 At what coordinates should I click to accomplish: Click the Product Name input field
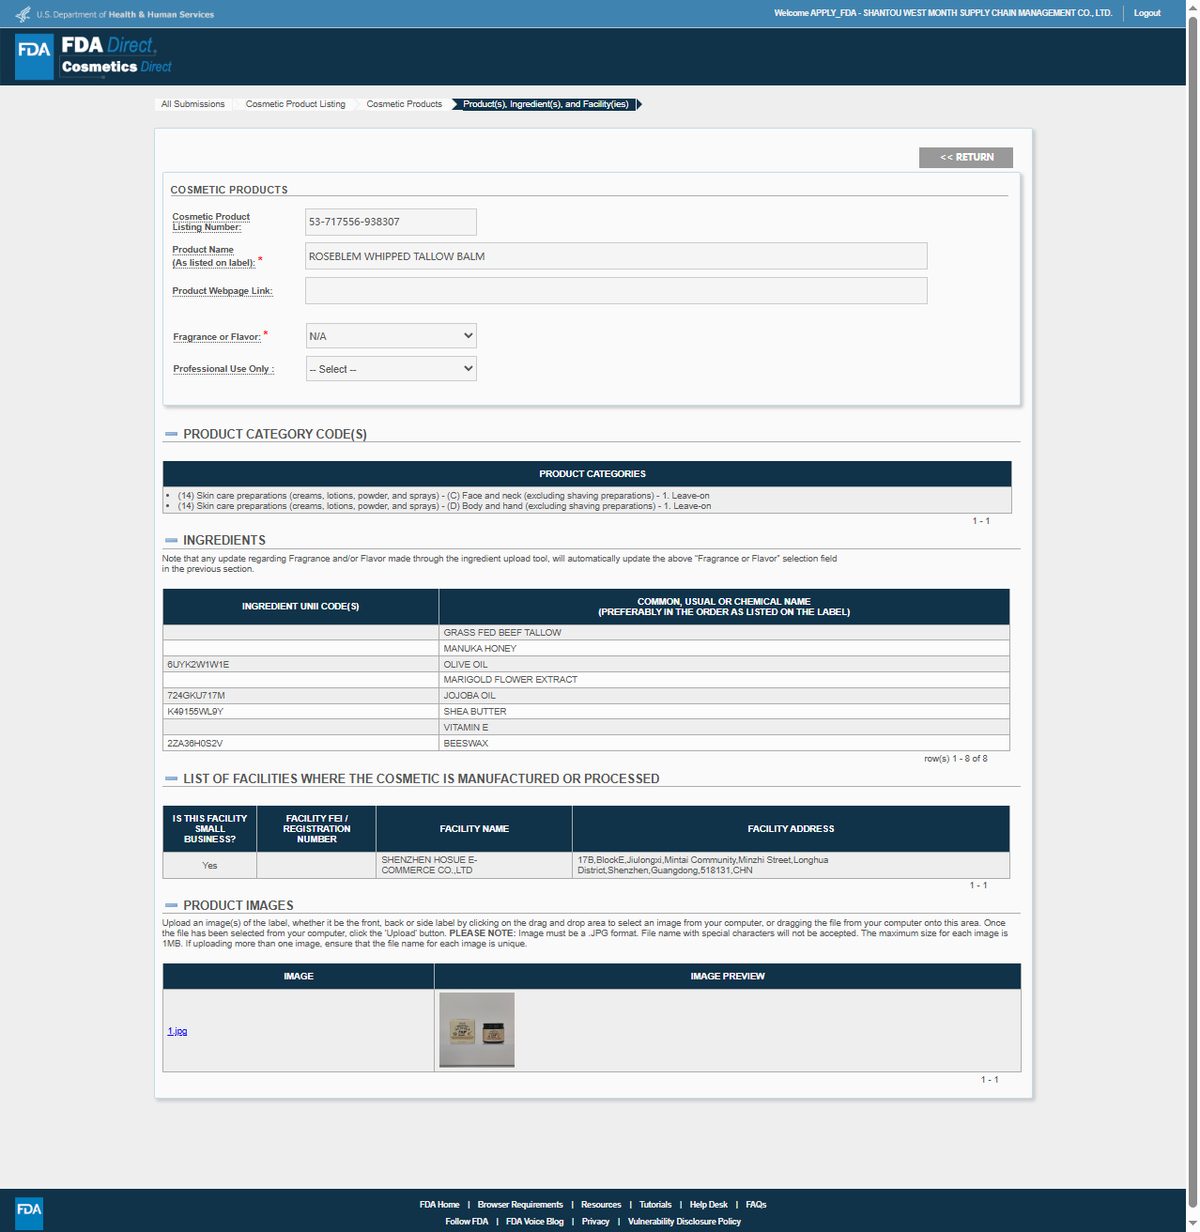[616, 256]
